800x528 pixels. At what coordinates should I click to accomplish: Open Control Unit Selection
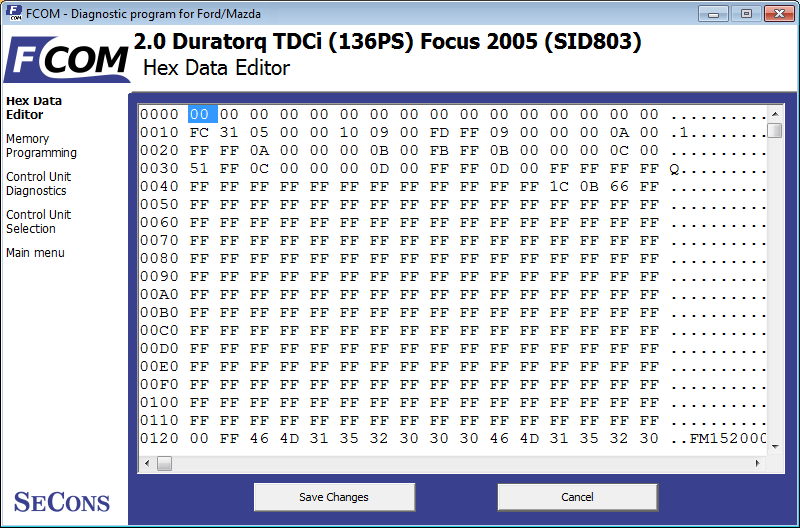click(x=38, y=221)
